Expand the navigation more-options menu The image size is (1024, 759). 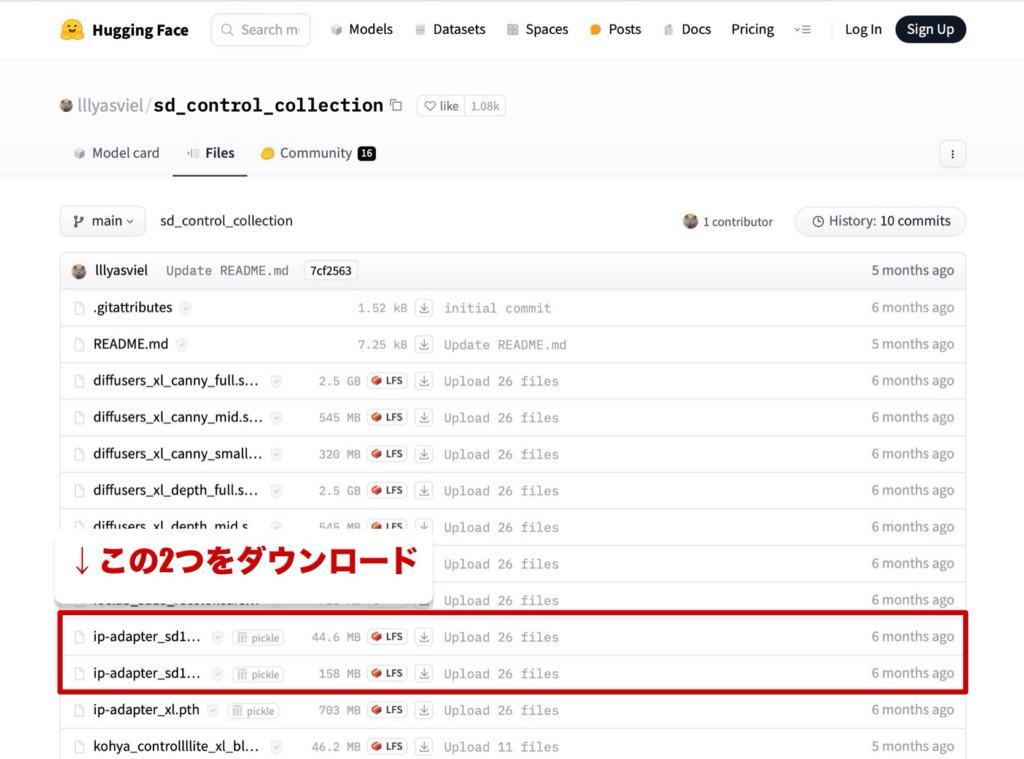(x=802, y=30)
